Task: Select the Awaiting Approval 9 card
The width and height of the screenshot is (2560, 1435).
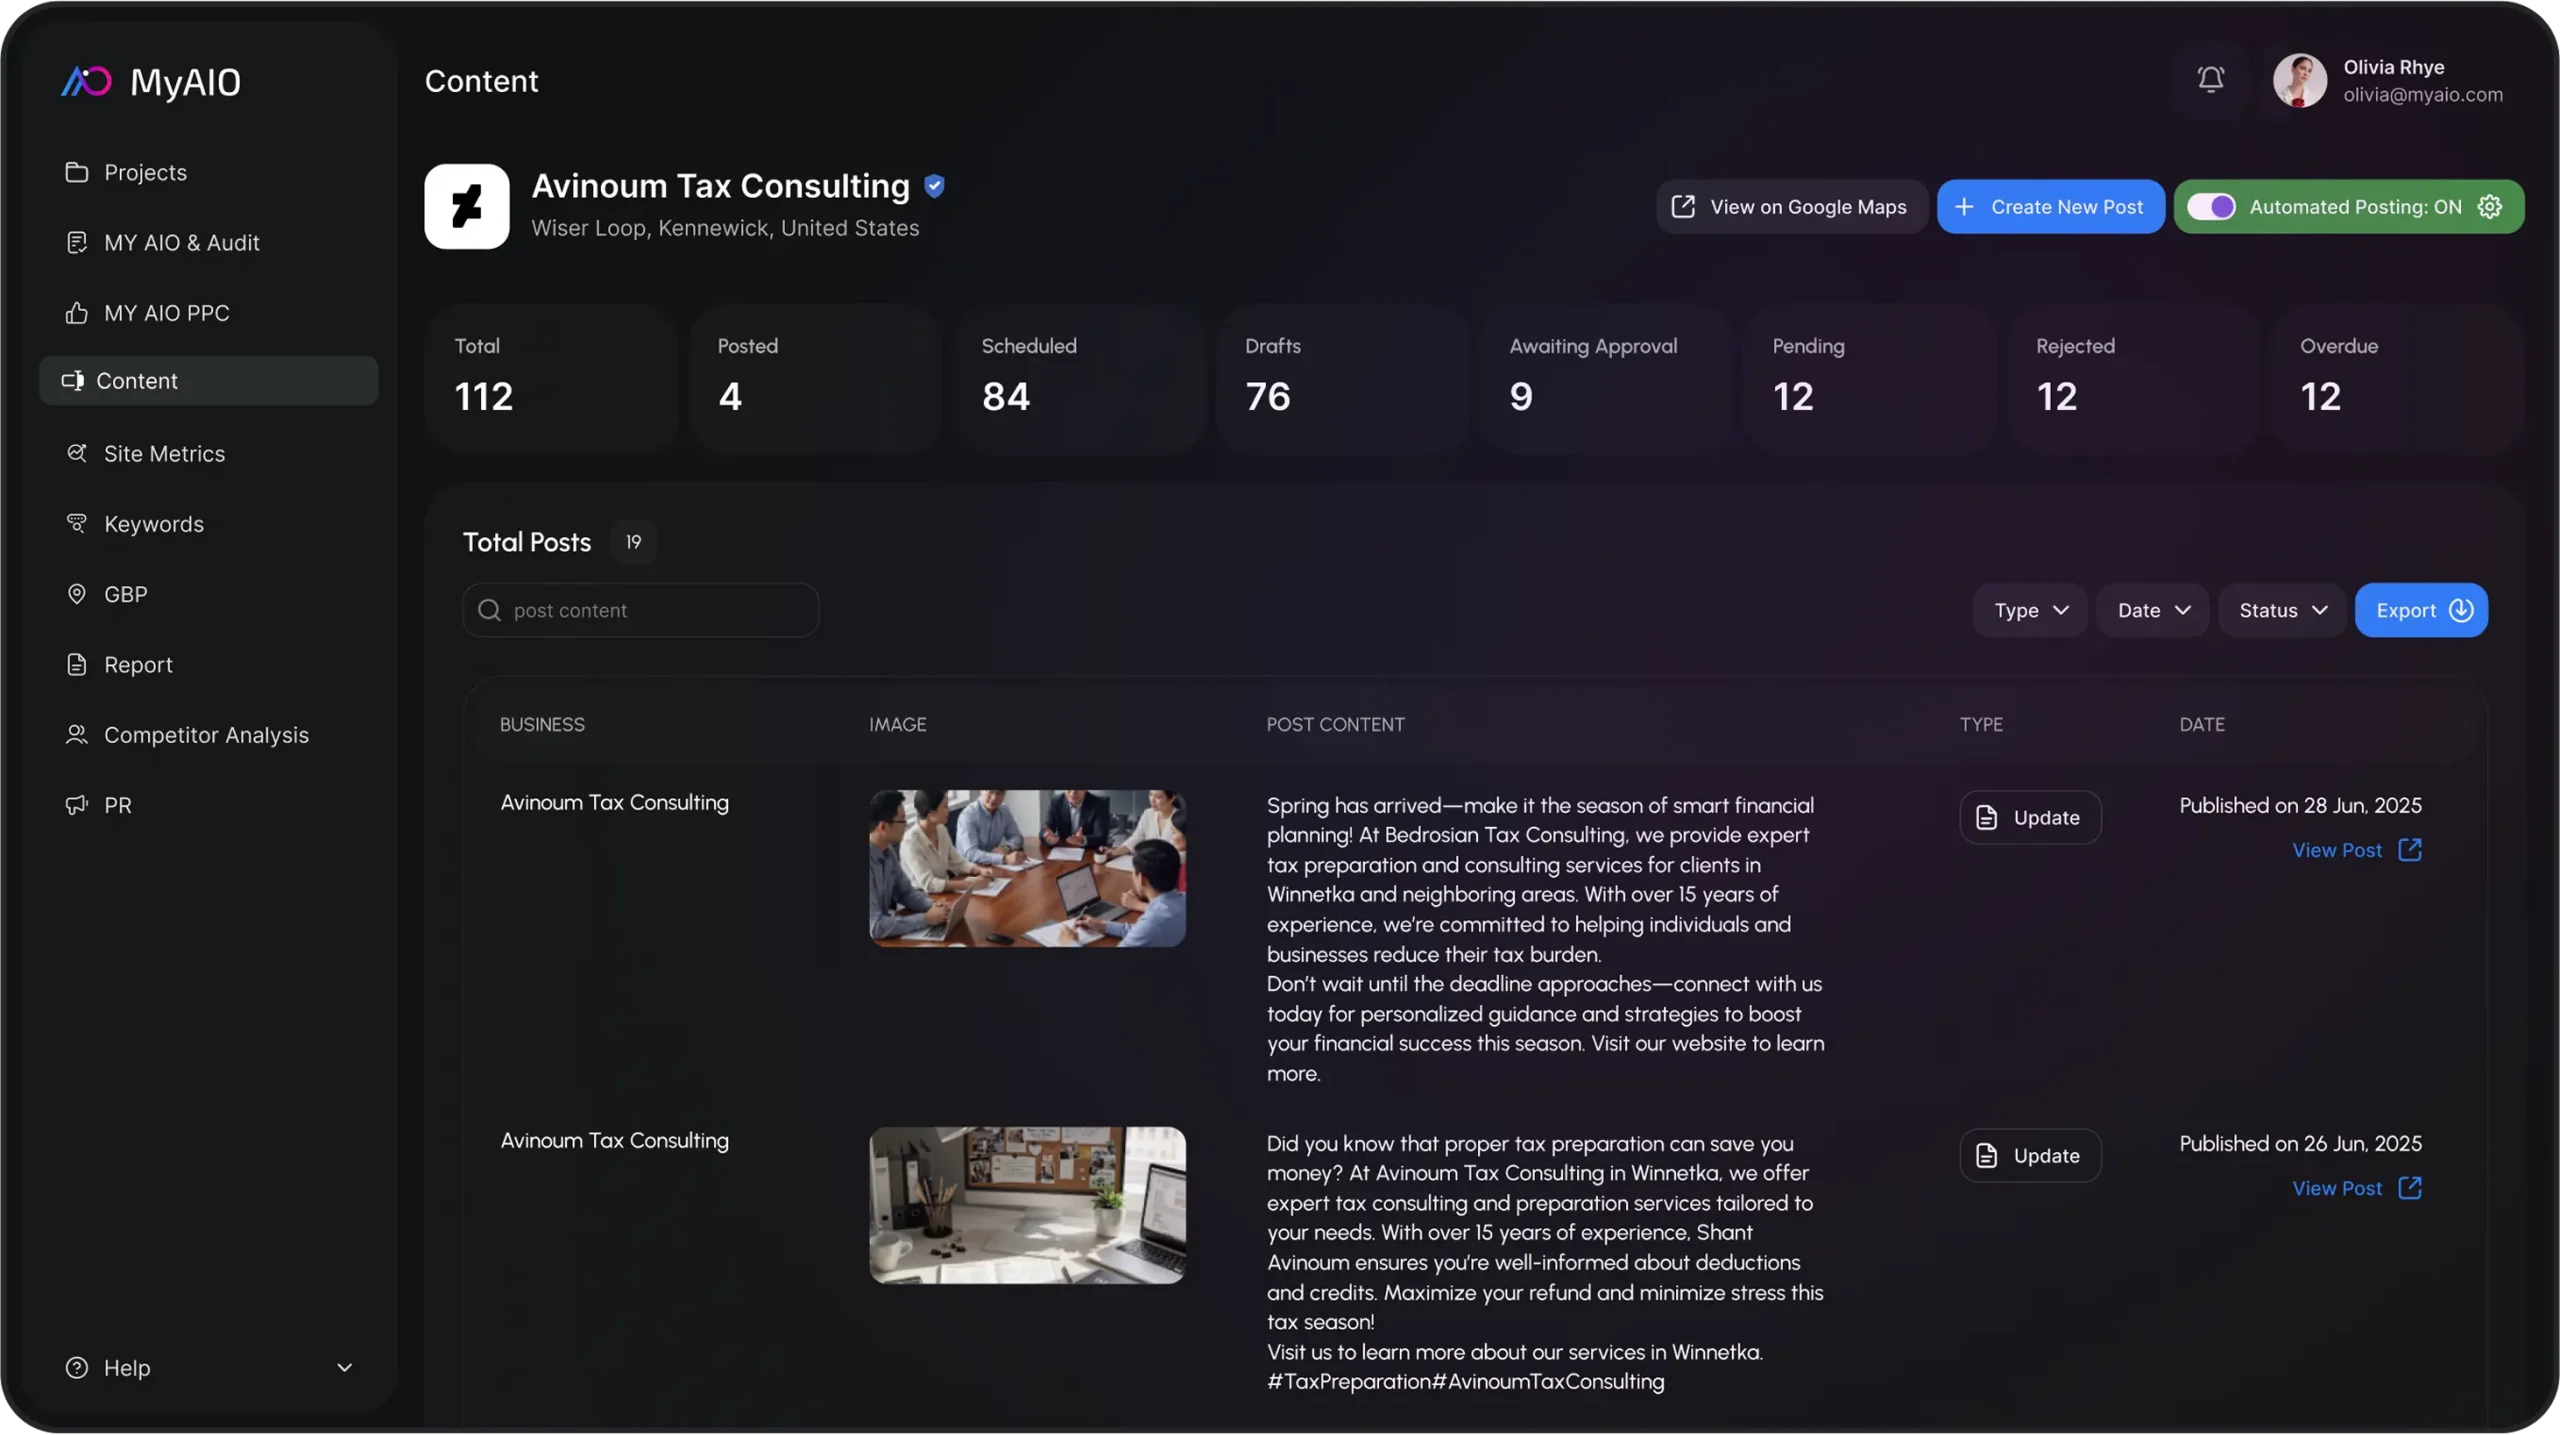Action: (x=1606, y=380)
